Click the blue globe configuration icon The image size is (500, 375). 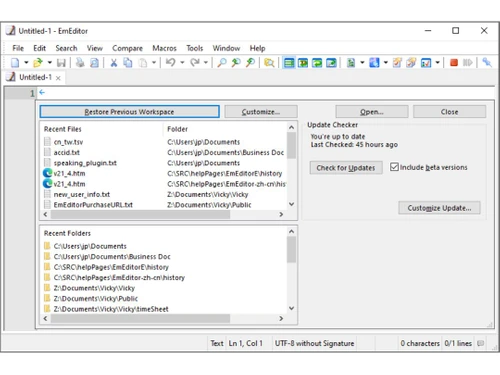374,63
